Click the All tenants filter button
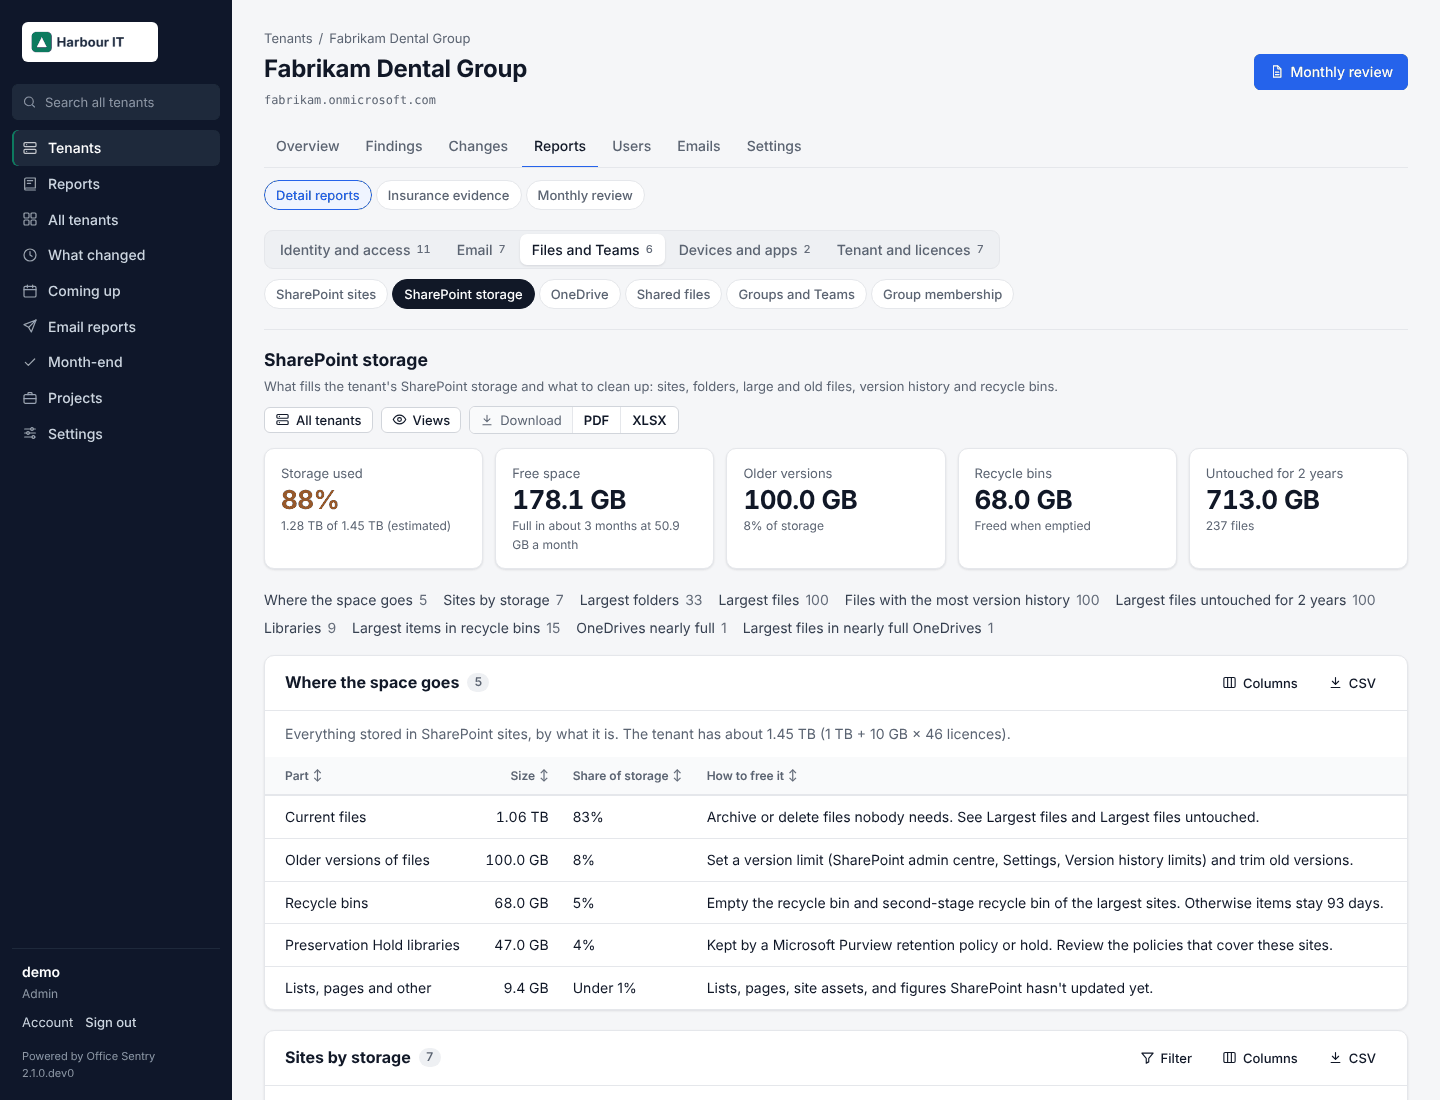Viewport: 1440px width, 1100px height. pos(318,420)
